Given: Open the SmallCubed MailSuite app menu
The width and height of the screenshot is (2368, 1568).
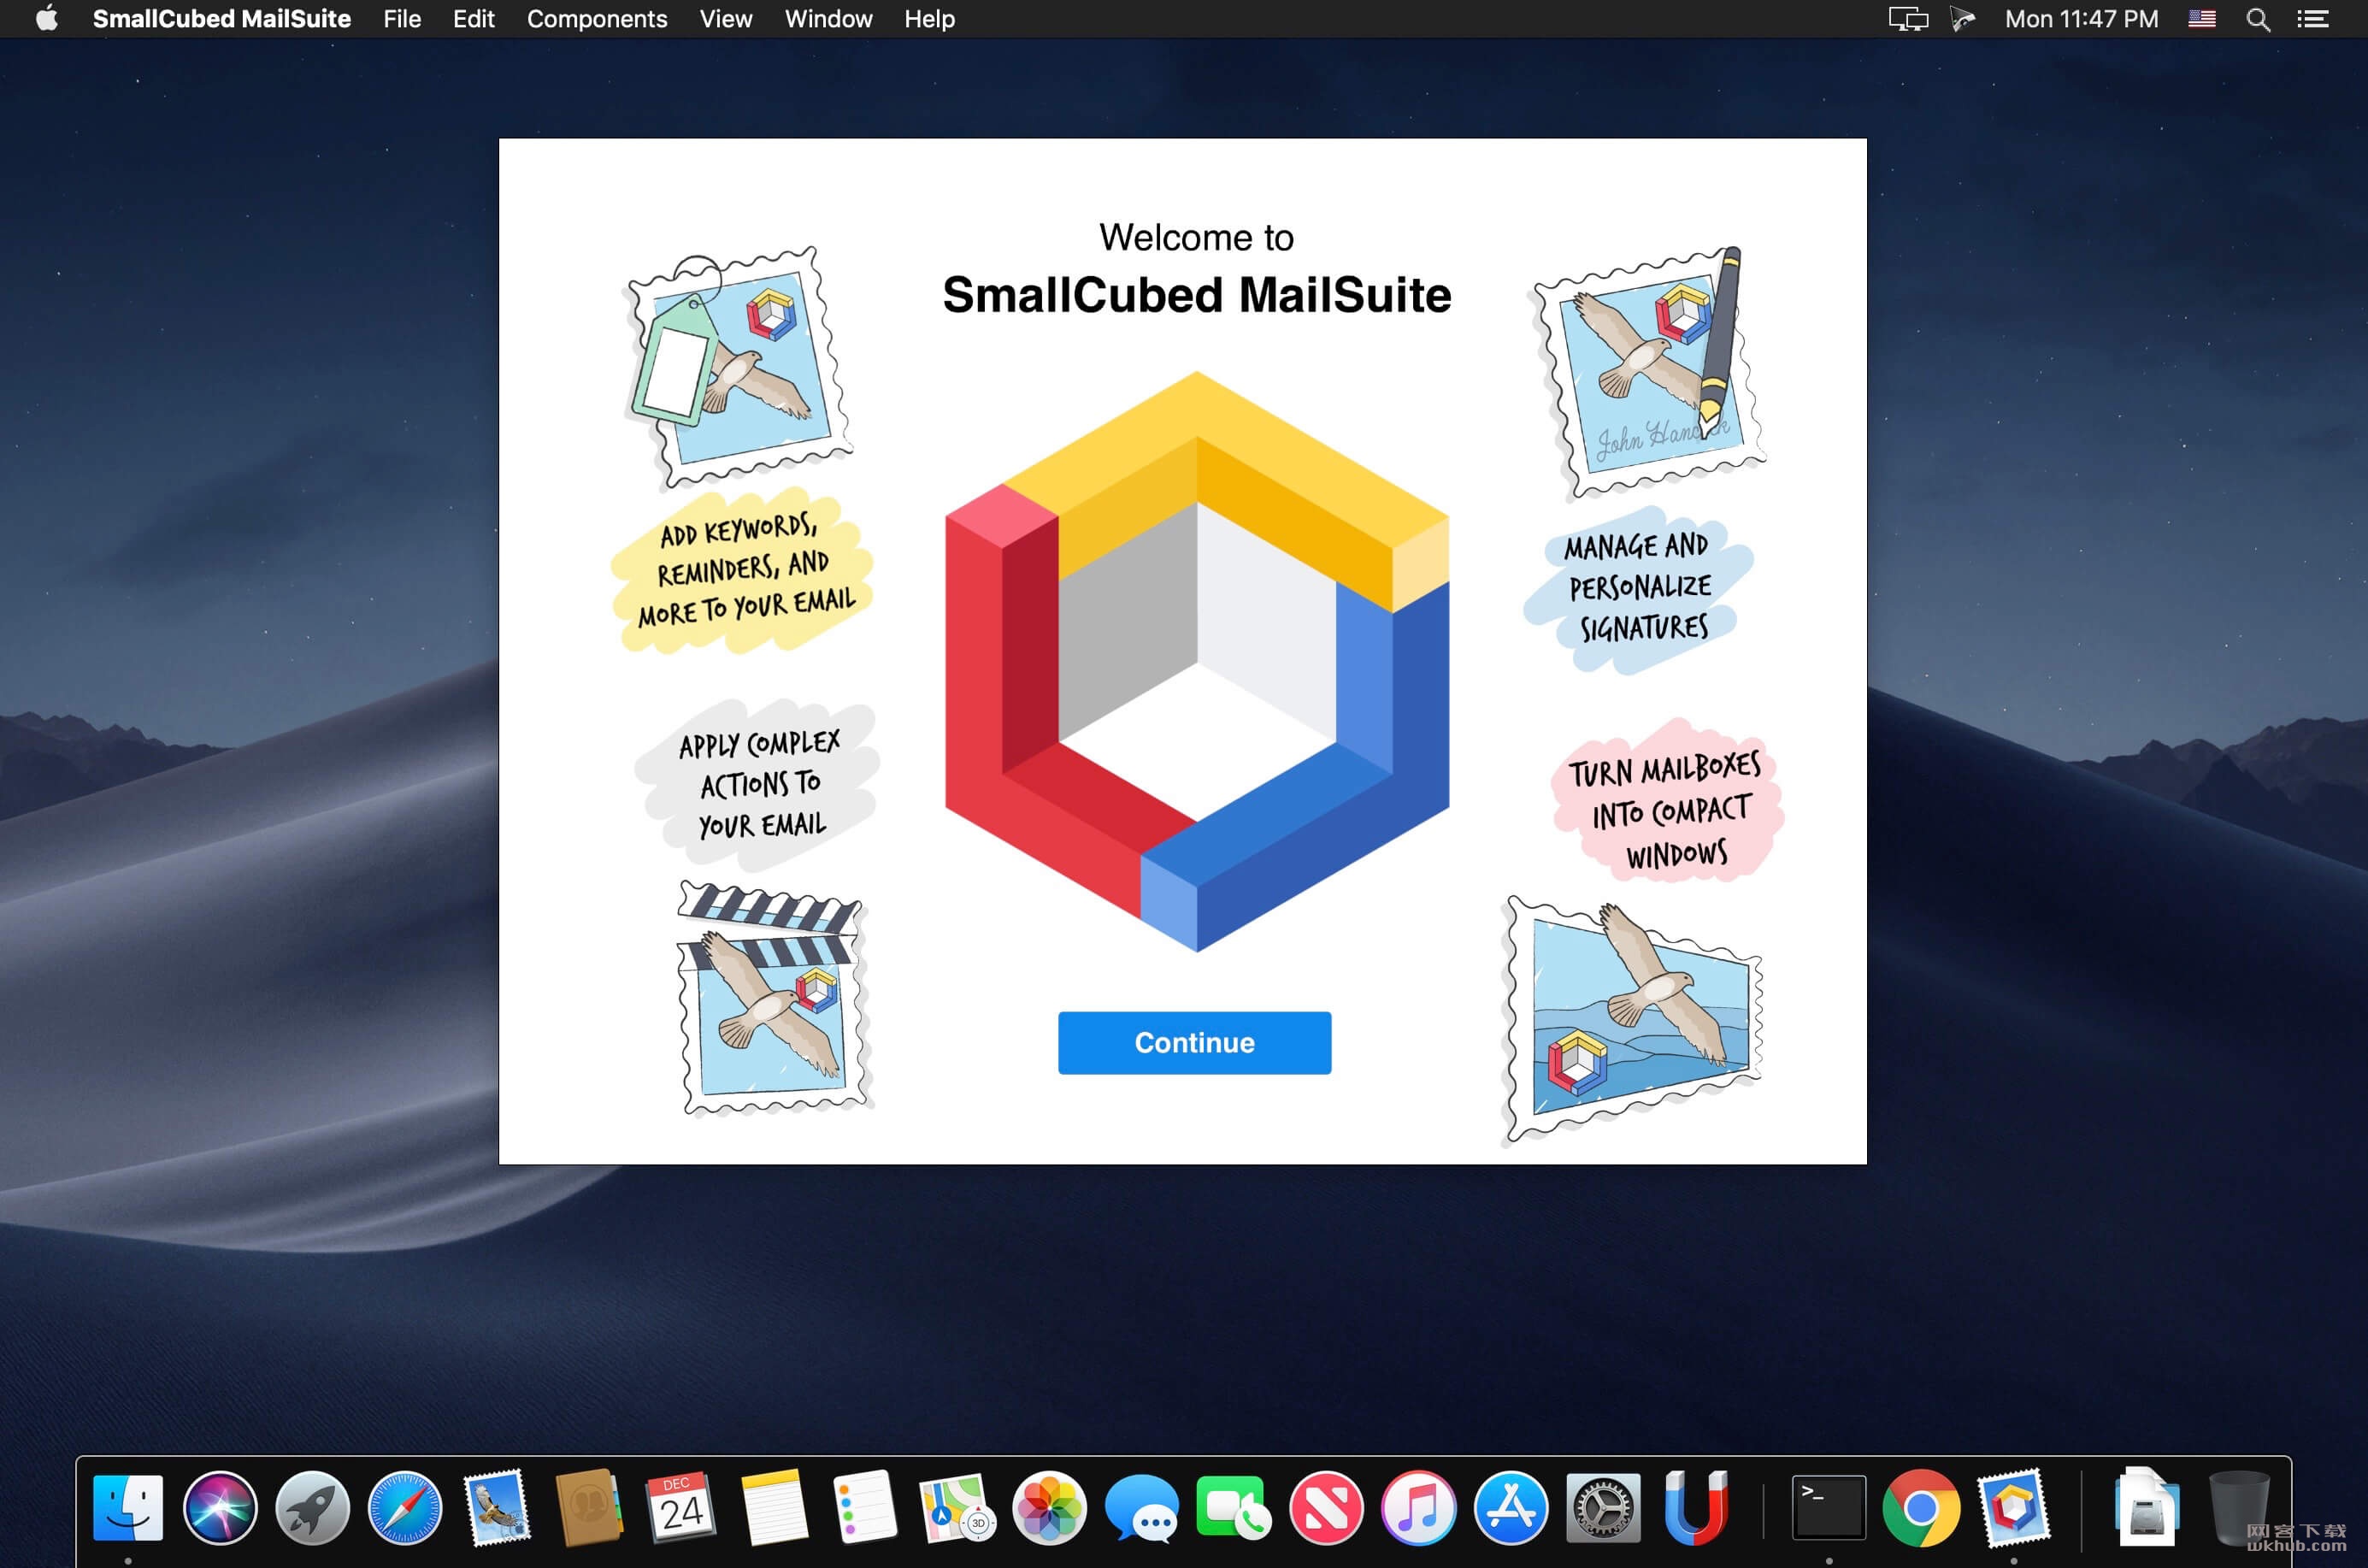Looking at the screenshot, I should 222,19.
